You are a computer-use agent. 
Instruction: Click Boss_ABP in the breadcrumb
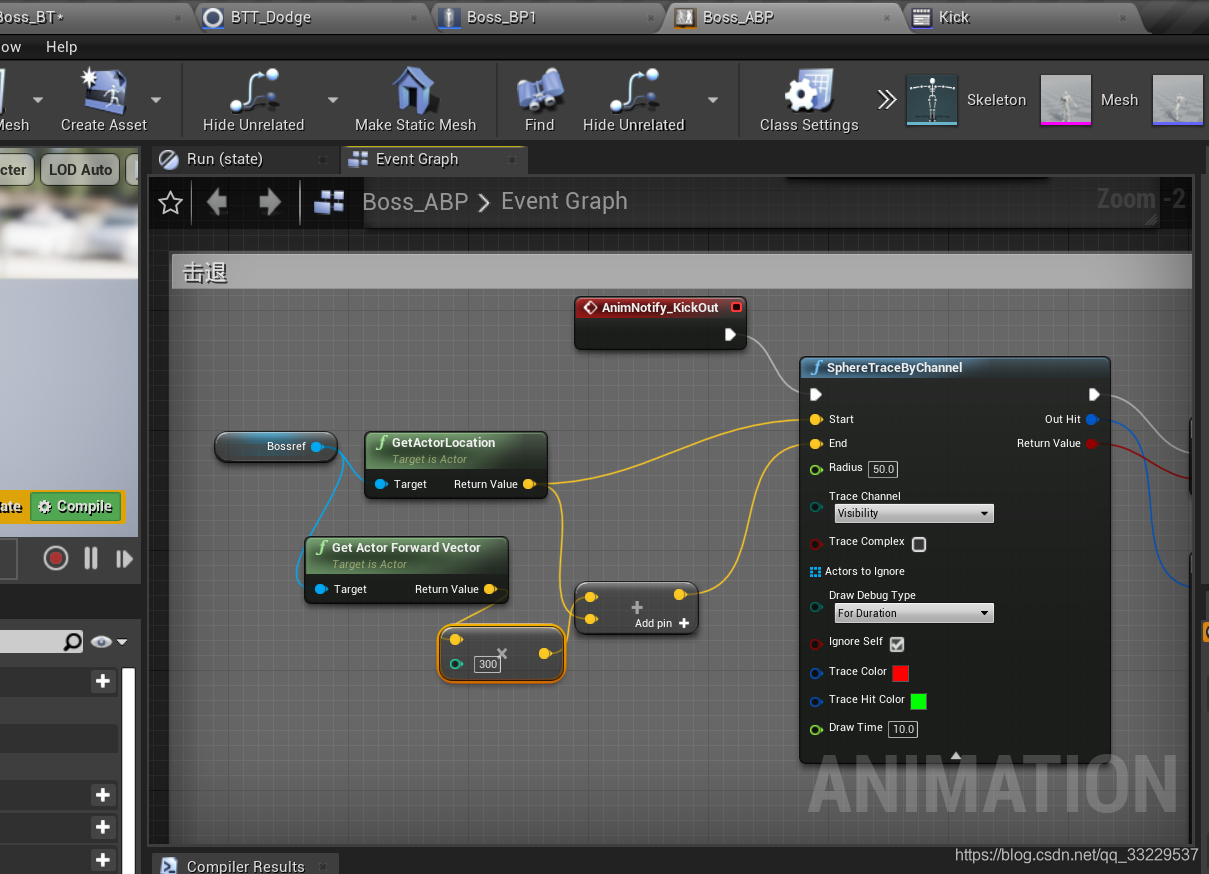(x=415, y=202)
